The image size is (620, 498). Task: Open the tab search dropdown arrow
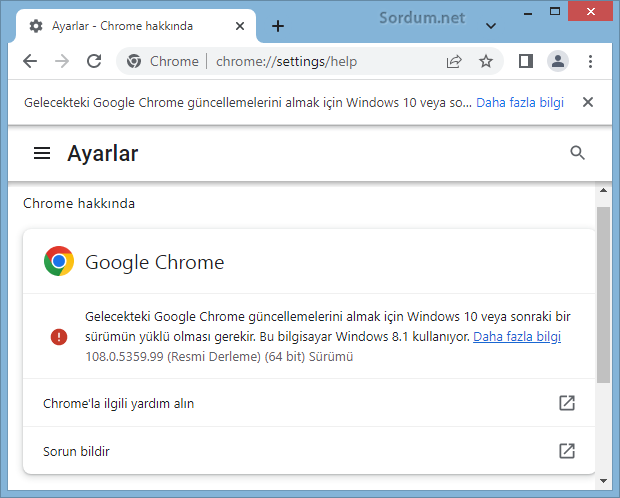pyautogui.click(x=491, y=26)
